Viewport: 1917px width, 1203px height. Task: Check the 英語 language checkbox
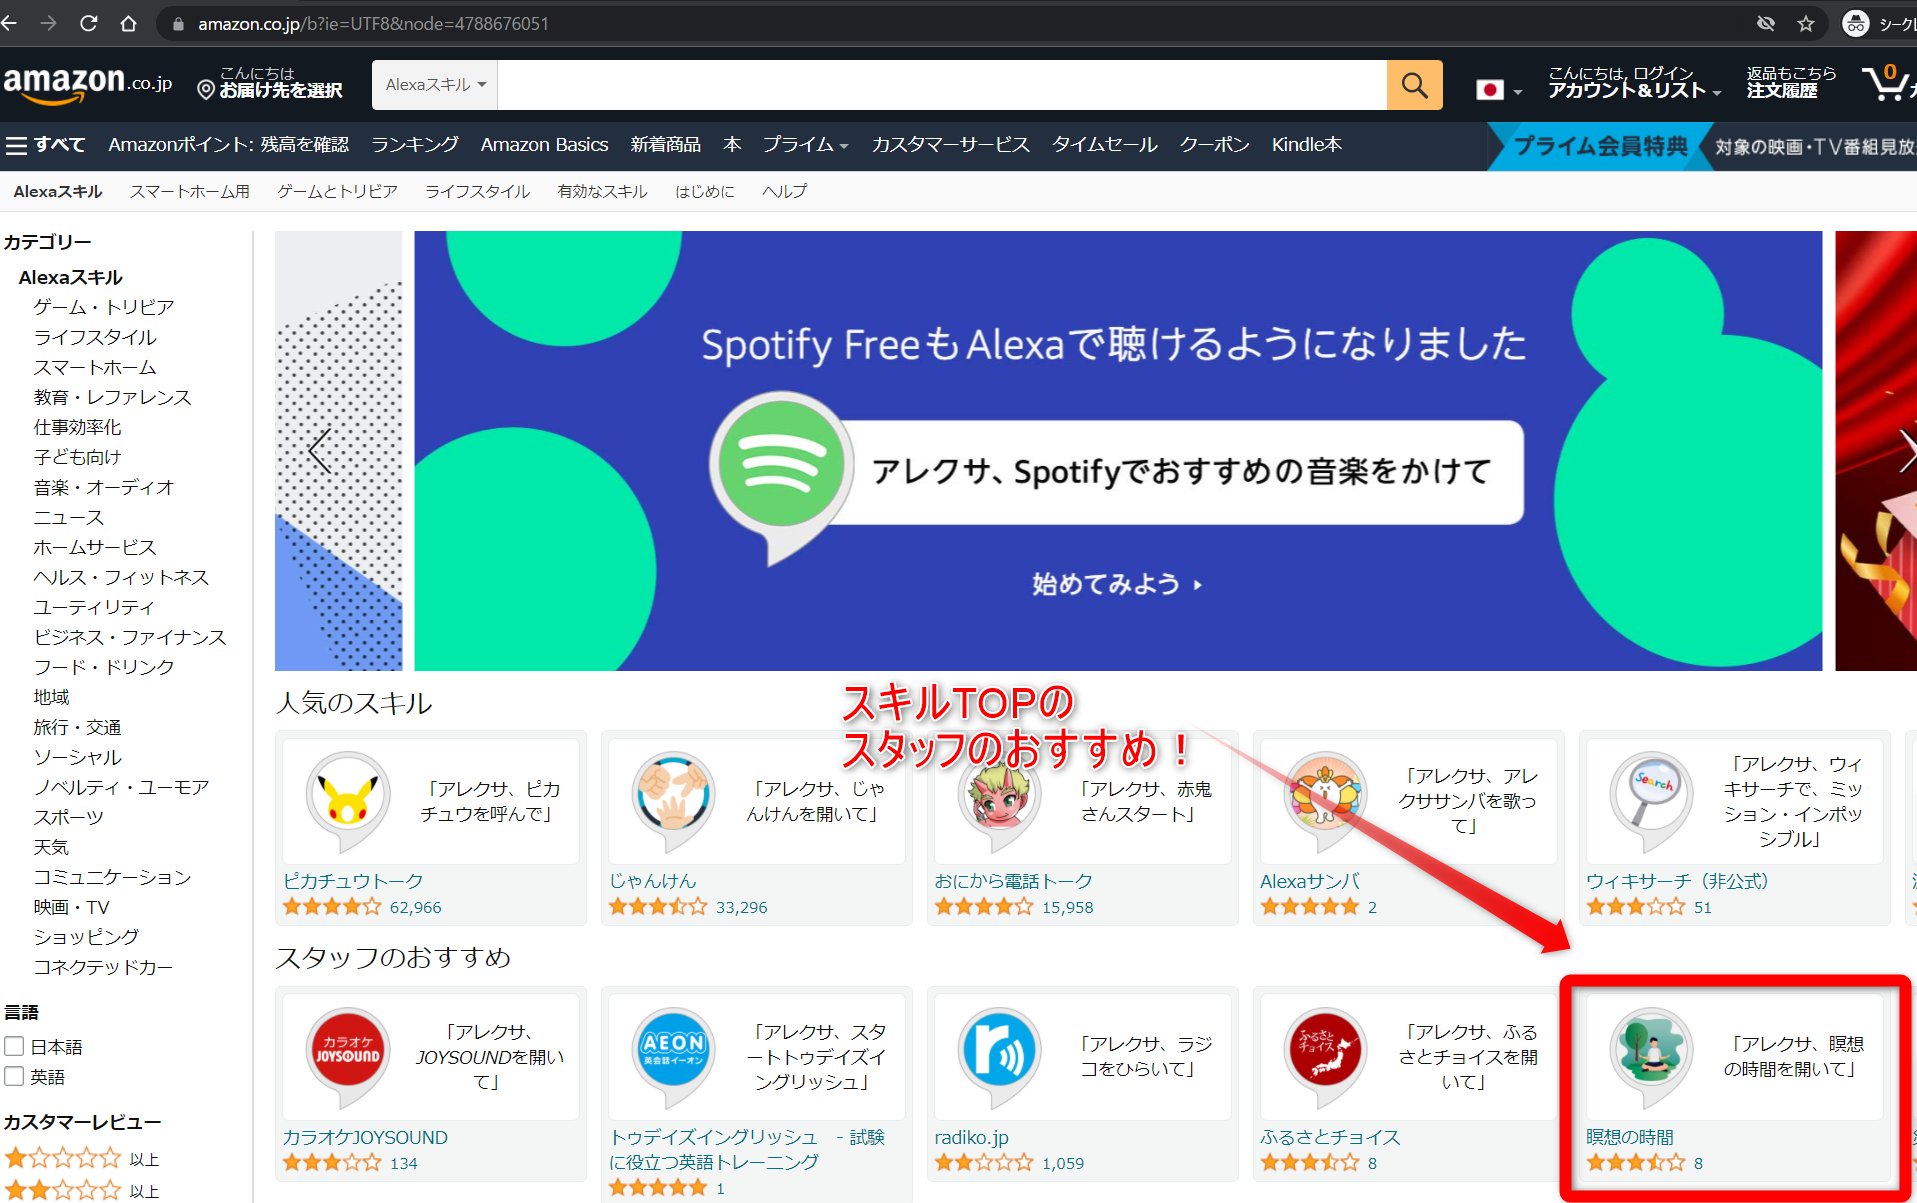[x=15, y=1076]
